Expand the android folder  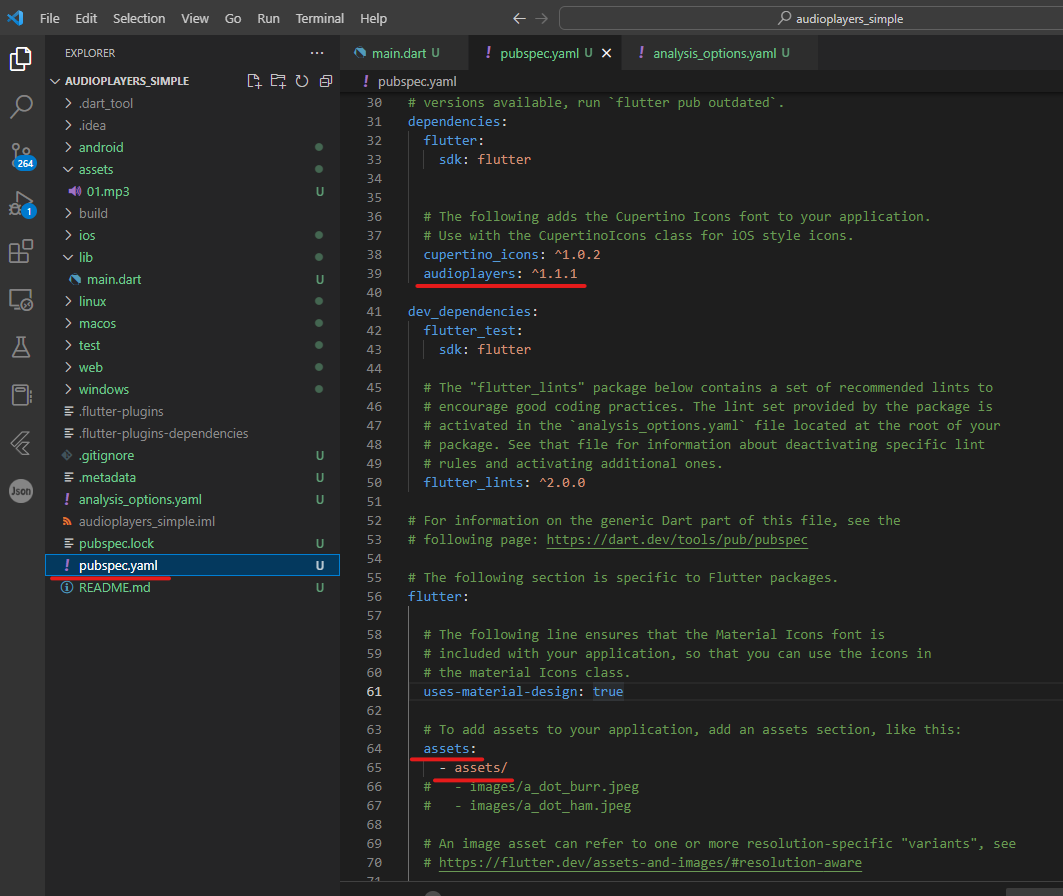[x=193, y=147]
